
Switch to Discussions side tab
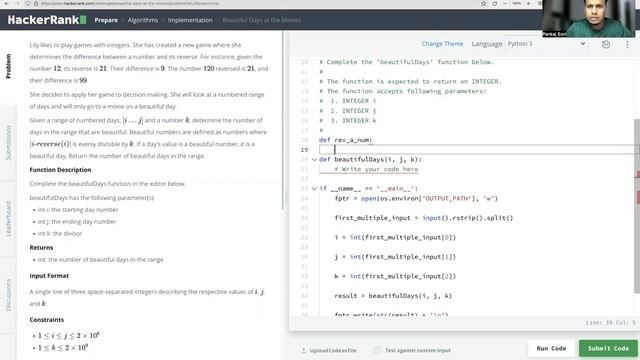click(8, 295)
